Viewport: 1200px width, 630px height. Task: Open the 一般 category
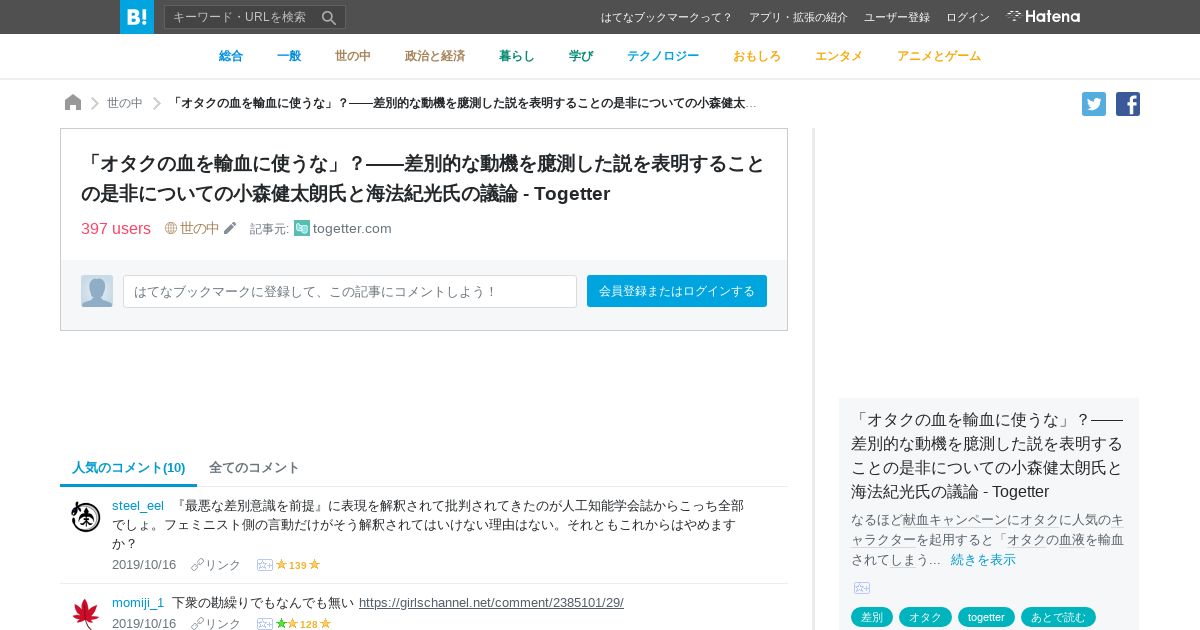(289, 56)
